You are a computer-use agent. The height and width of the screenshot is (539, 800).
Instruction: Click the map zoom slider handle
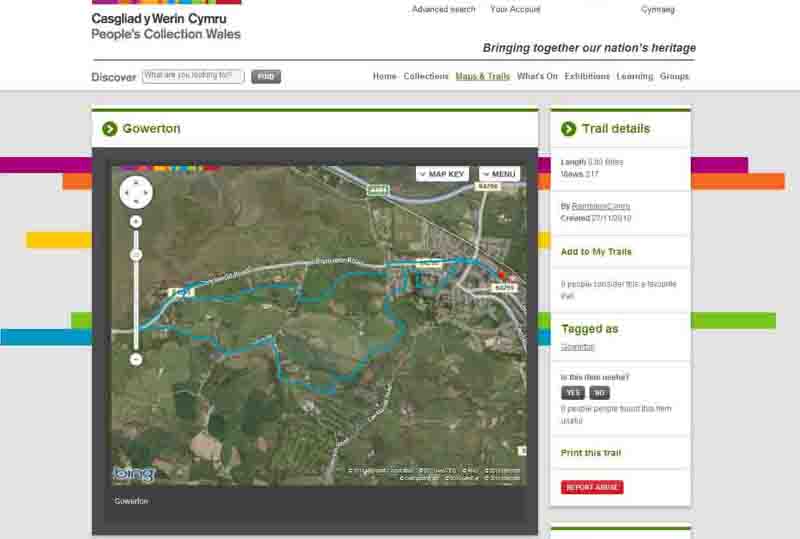point(136,255)
